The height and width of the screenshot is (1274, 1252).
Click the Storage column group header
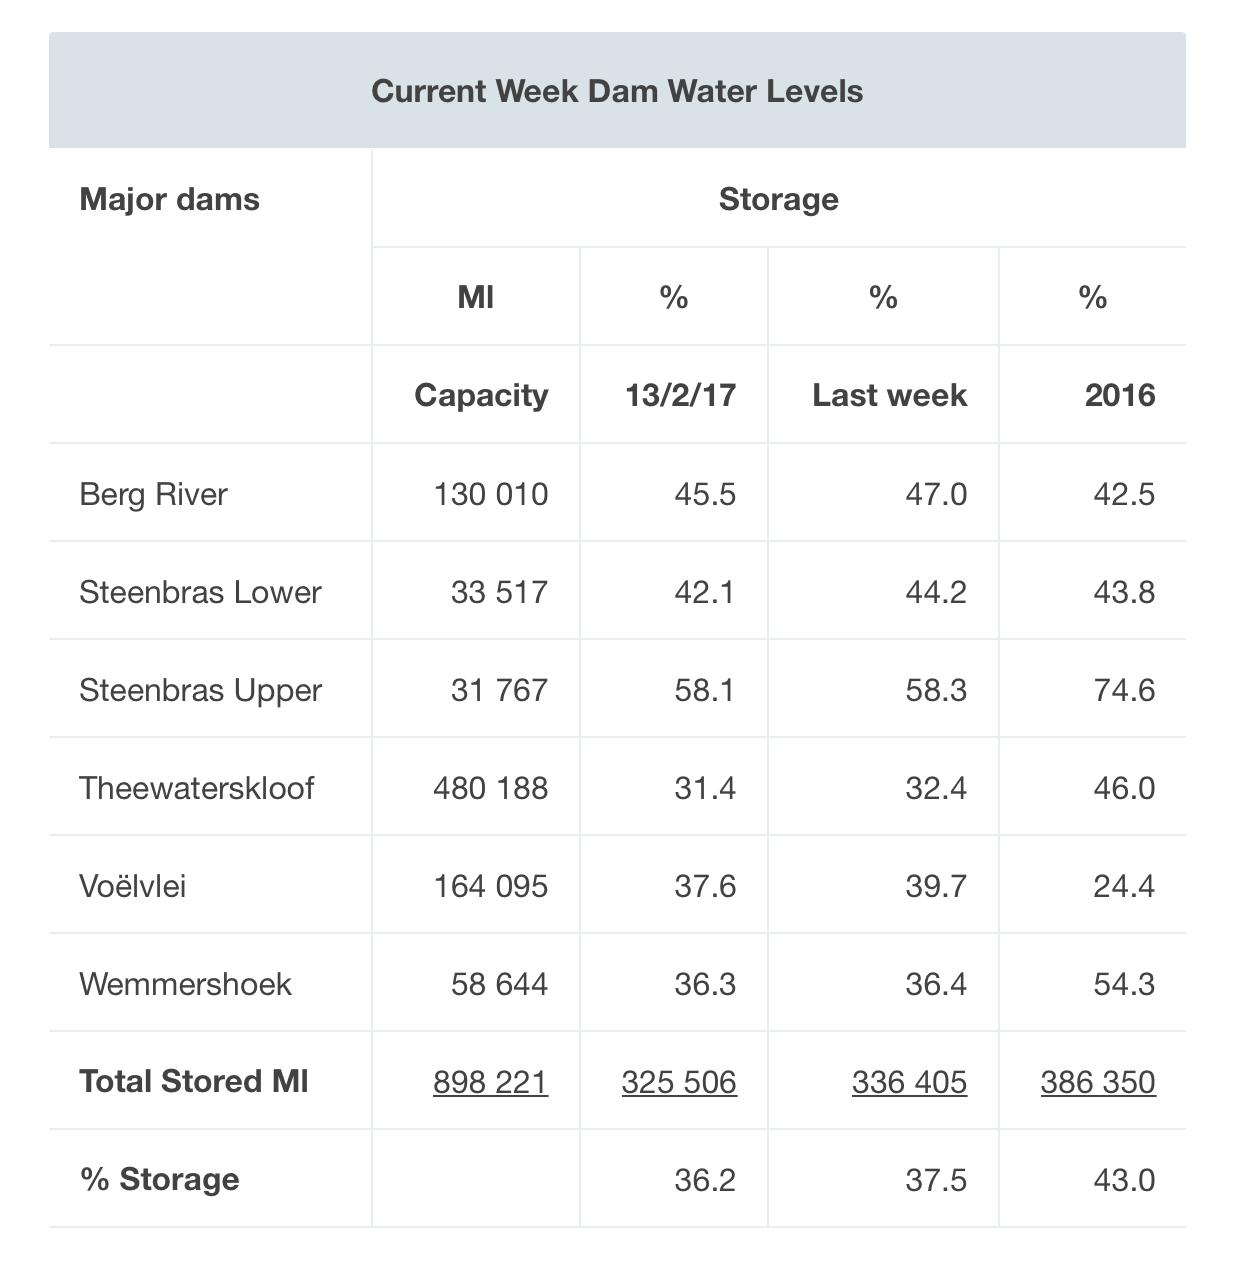[x=778, y=199]
